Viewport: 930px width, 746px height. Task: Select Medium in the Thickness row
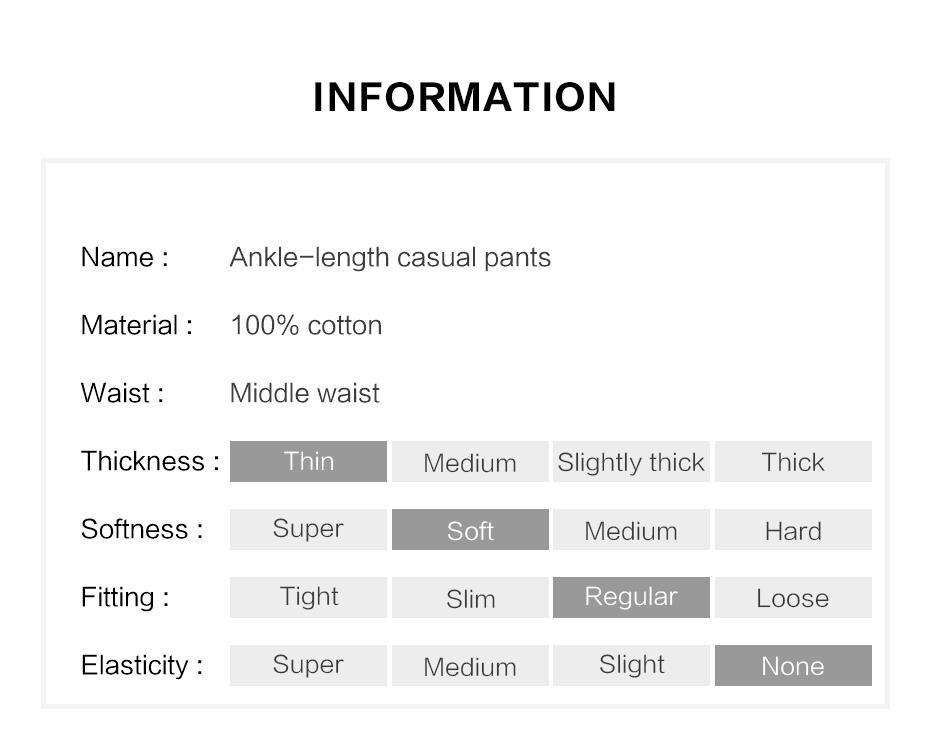pyautogui.click(x=470, y=461)
